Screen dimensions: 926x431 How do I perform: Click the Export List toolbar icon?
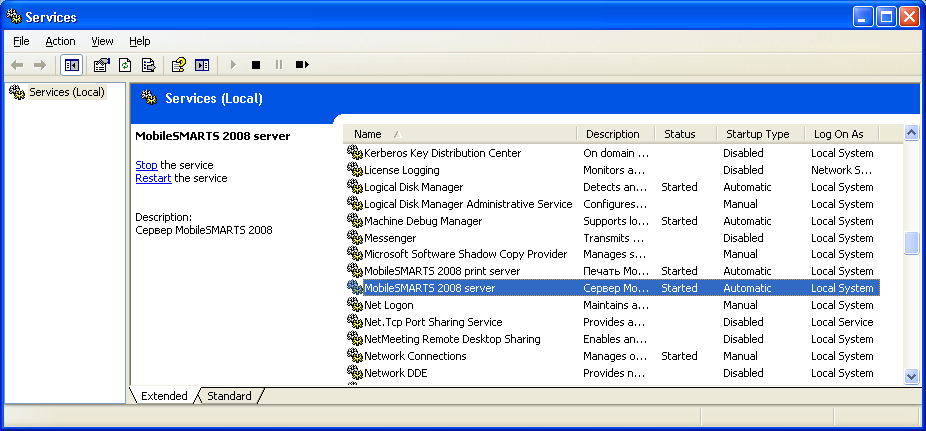(x=148, y=64)
